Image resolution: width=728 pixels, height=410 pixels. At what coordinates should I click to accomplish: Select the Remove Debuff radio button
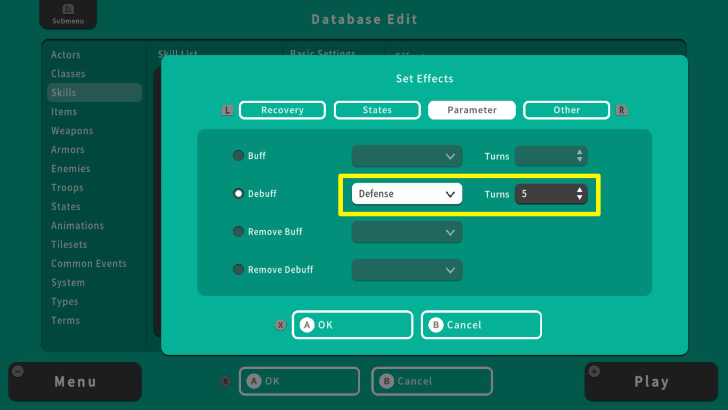tap(238, 270)
